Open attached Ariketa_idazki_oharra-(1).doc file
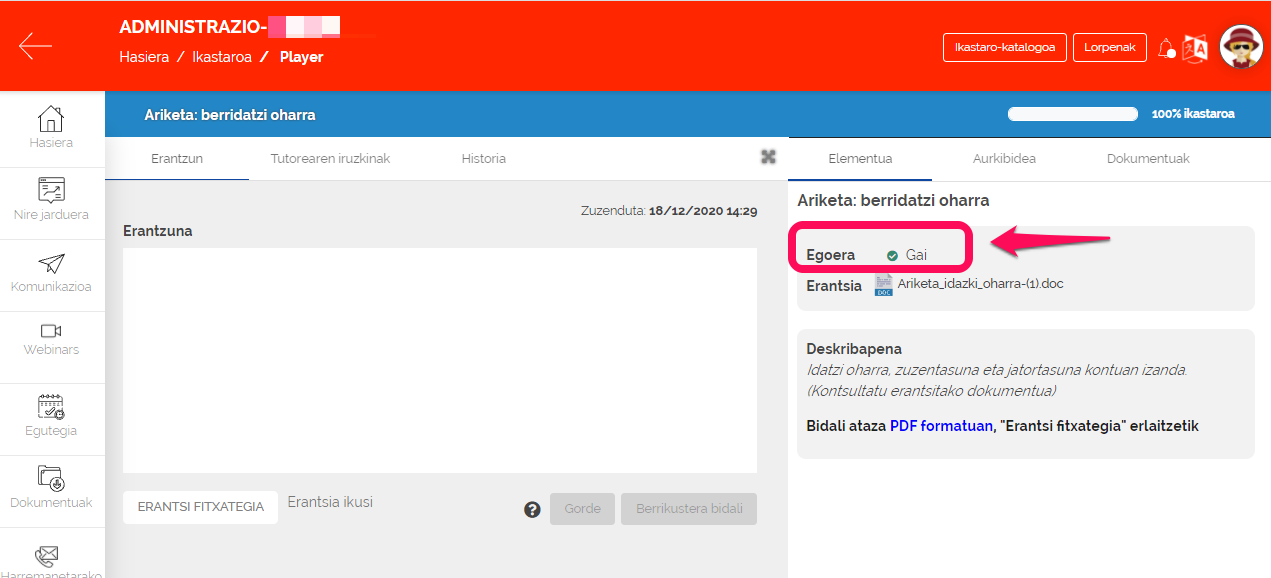Screen dimensions: 1271x578 (x=980, y=284)
